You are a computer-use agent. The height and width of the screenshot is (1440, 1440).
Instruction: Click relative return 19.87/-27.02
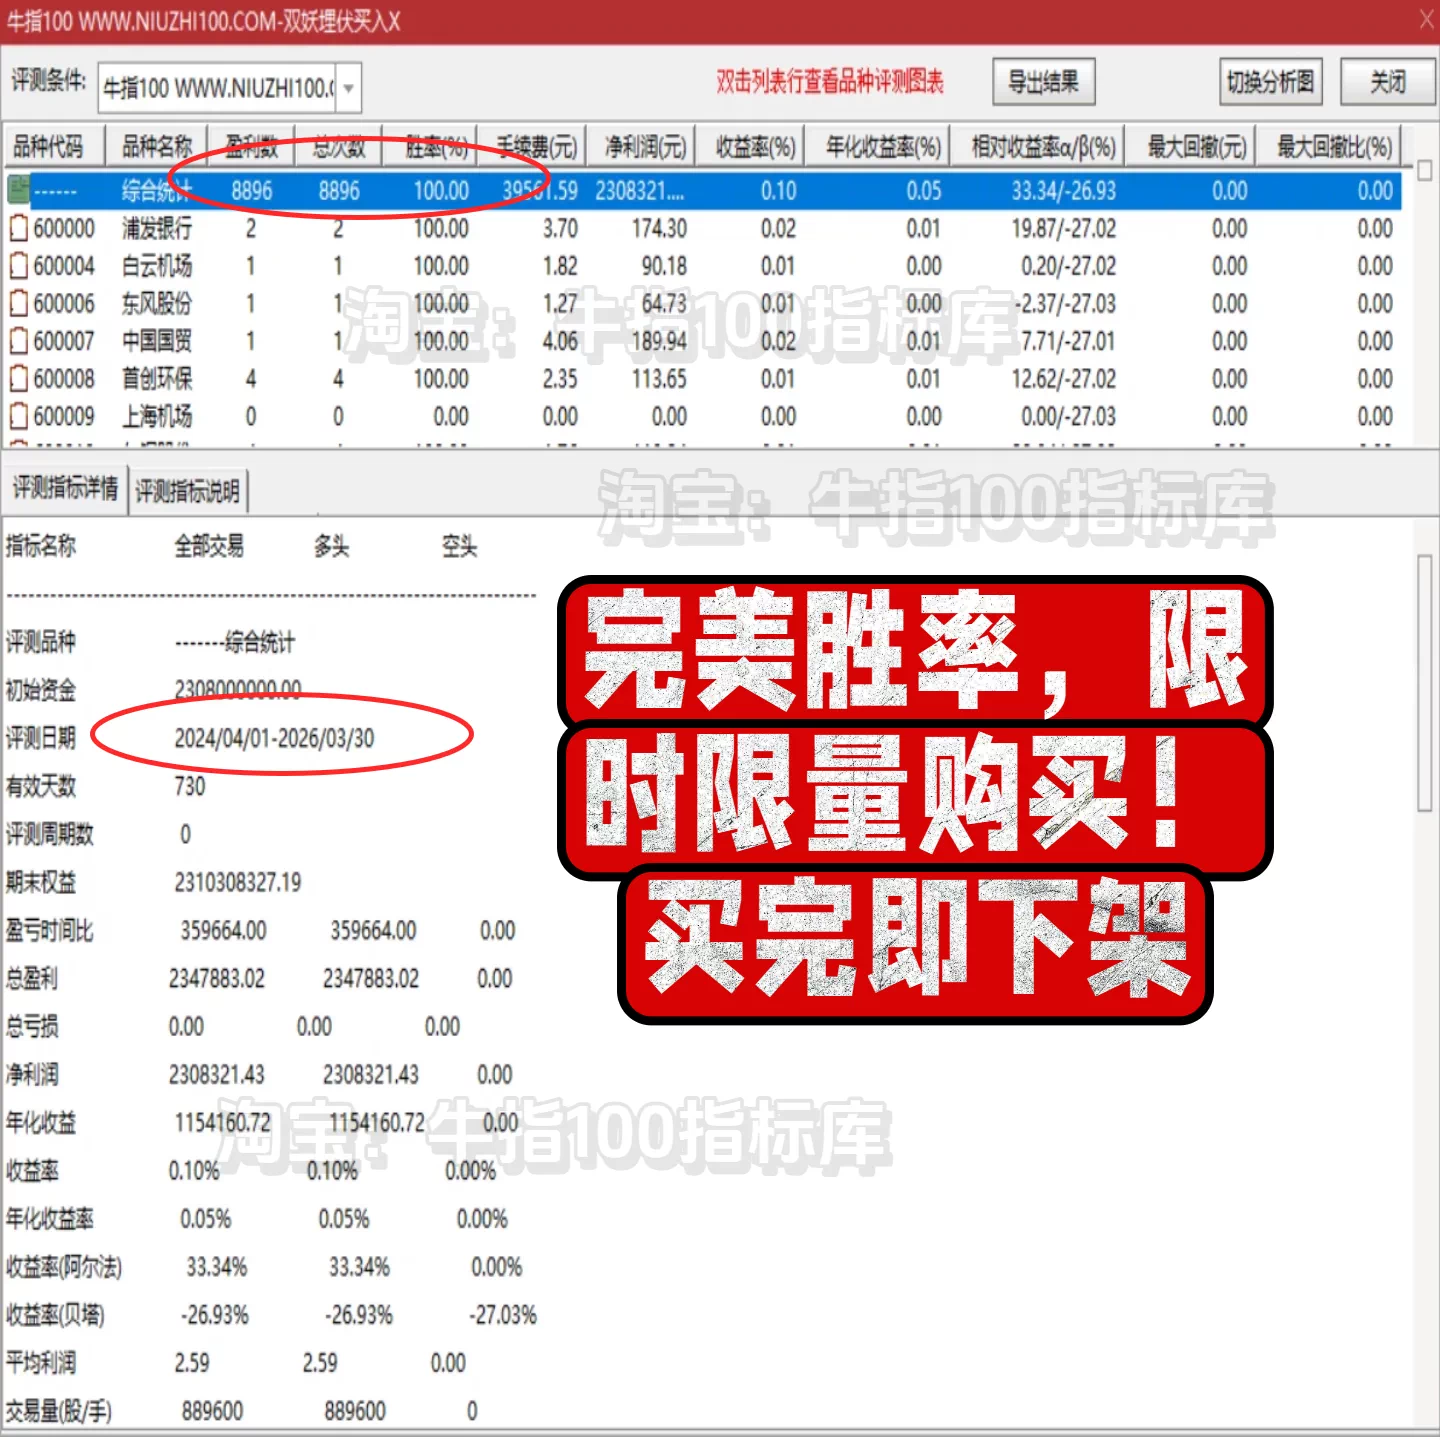(1063, 229)
